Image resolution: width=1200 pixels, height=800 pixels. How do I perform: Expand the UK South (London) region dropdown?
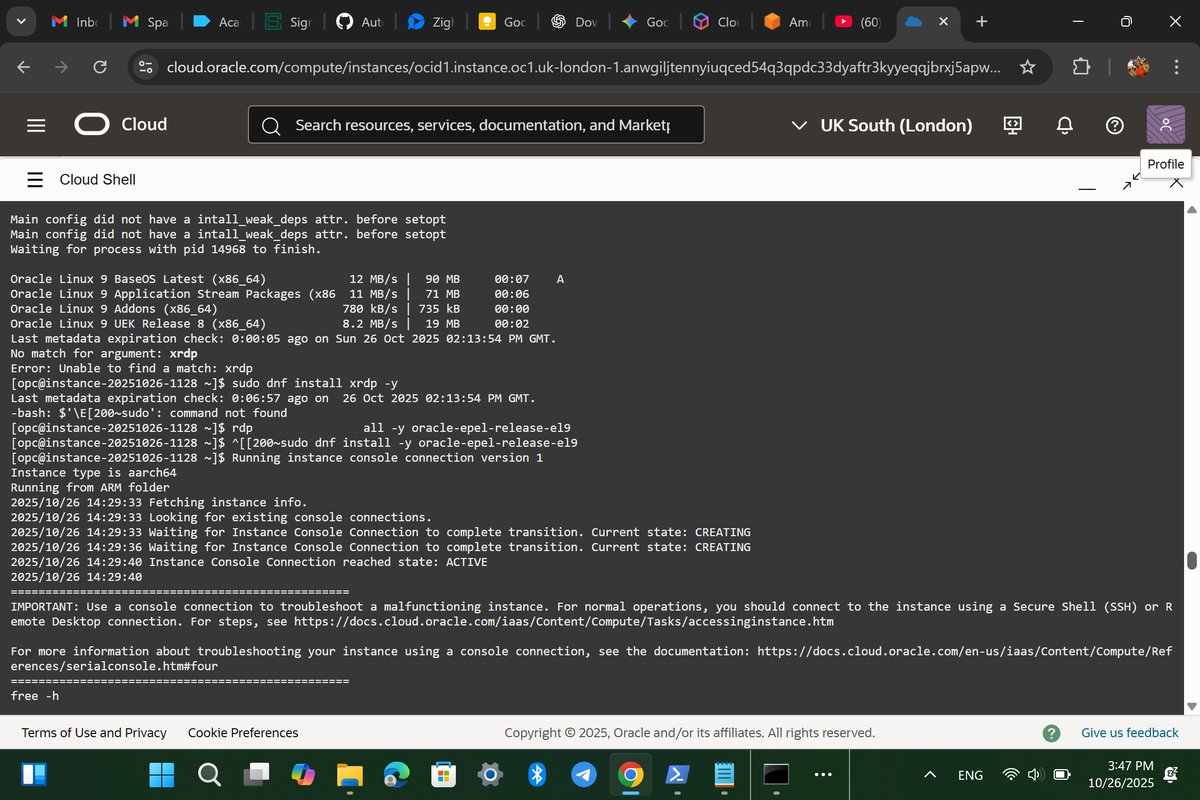pyautogui.click(x=881, y=125)
